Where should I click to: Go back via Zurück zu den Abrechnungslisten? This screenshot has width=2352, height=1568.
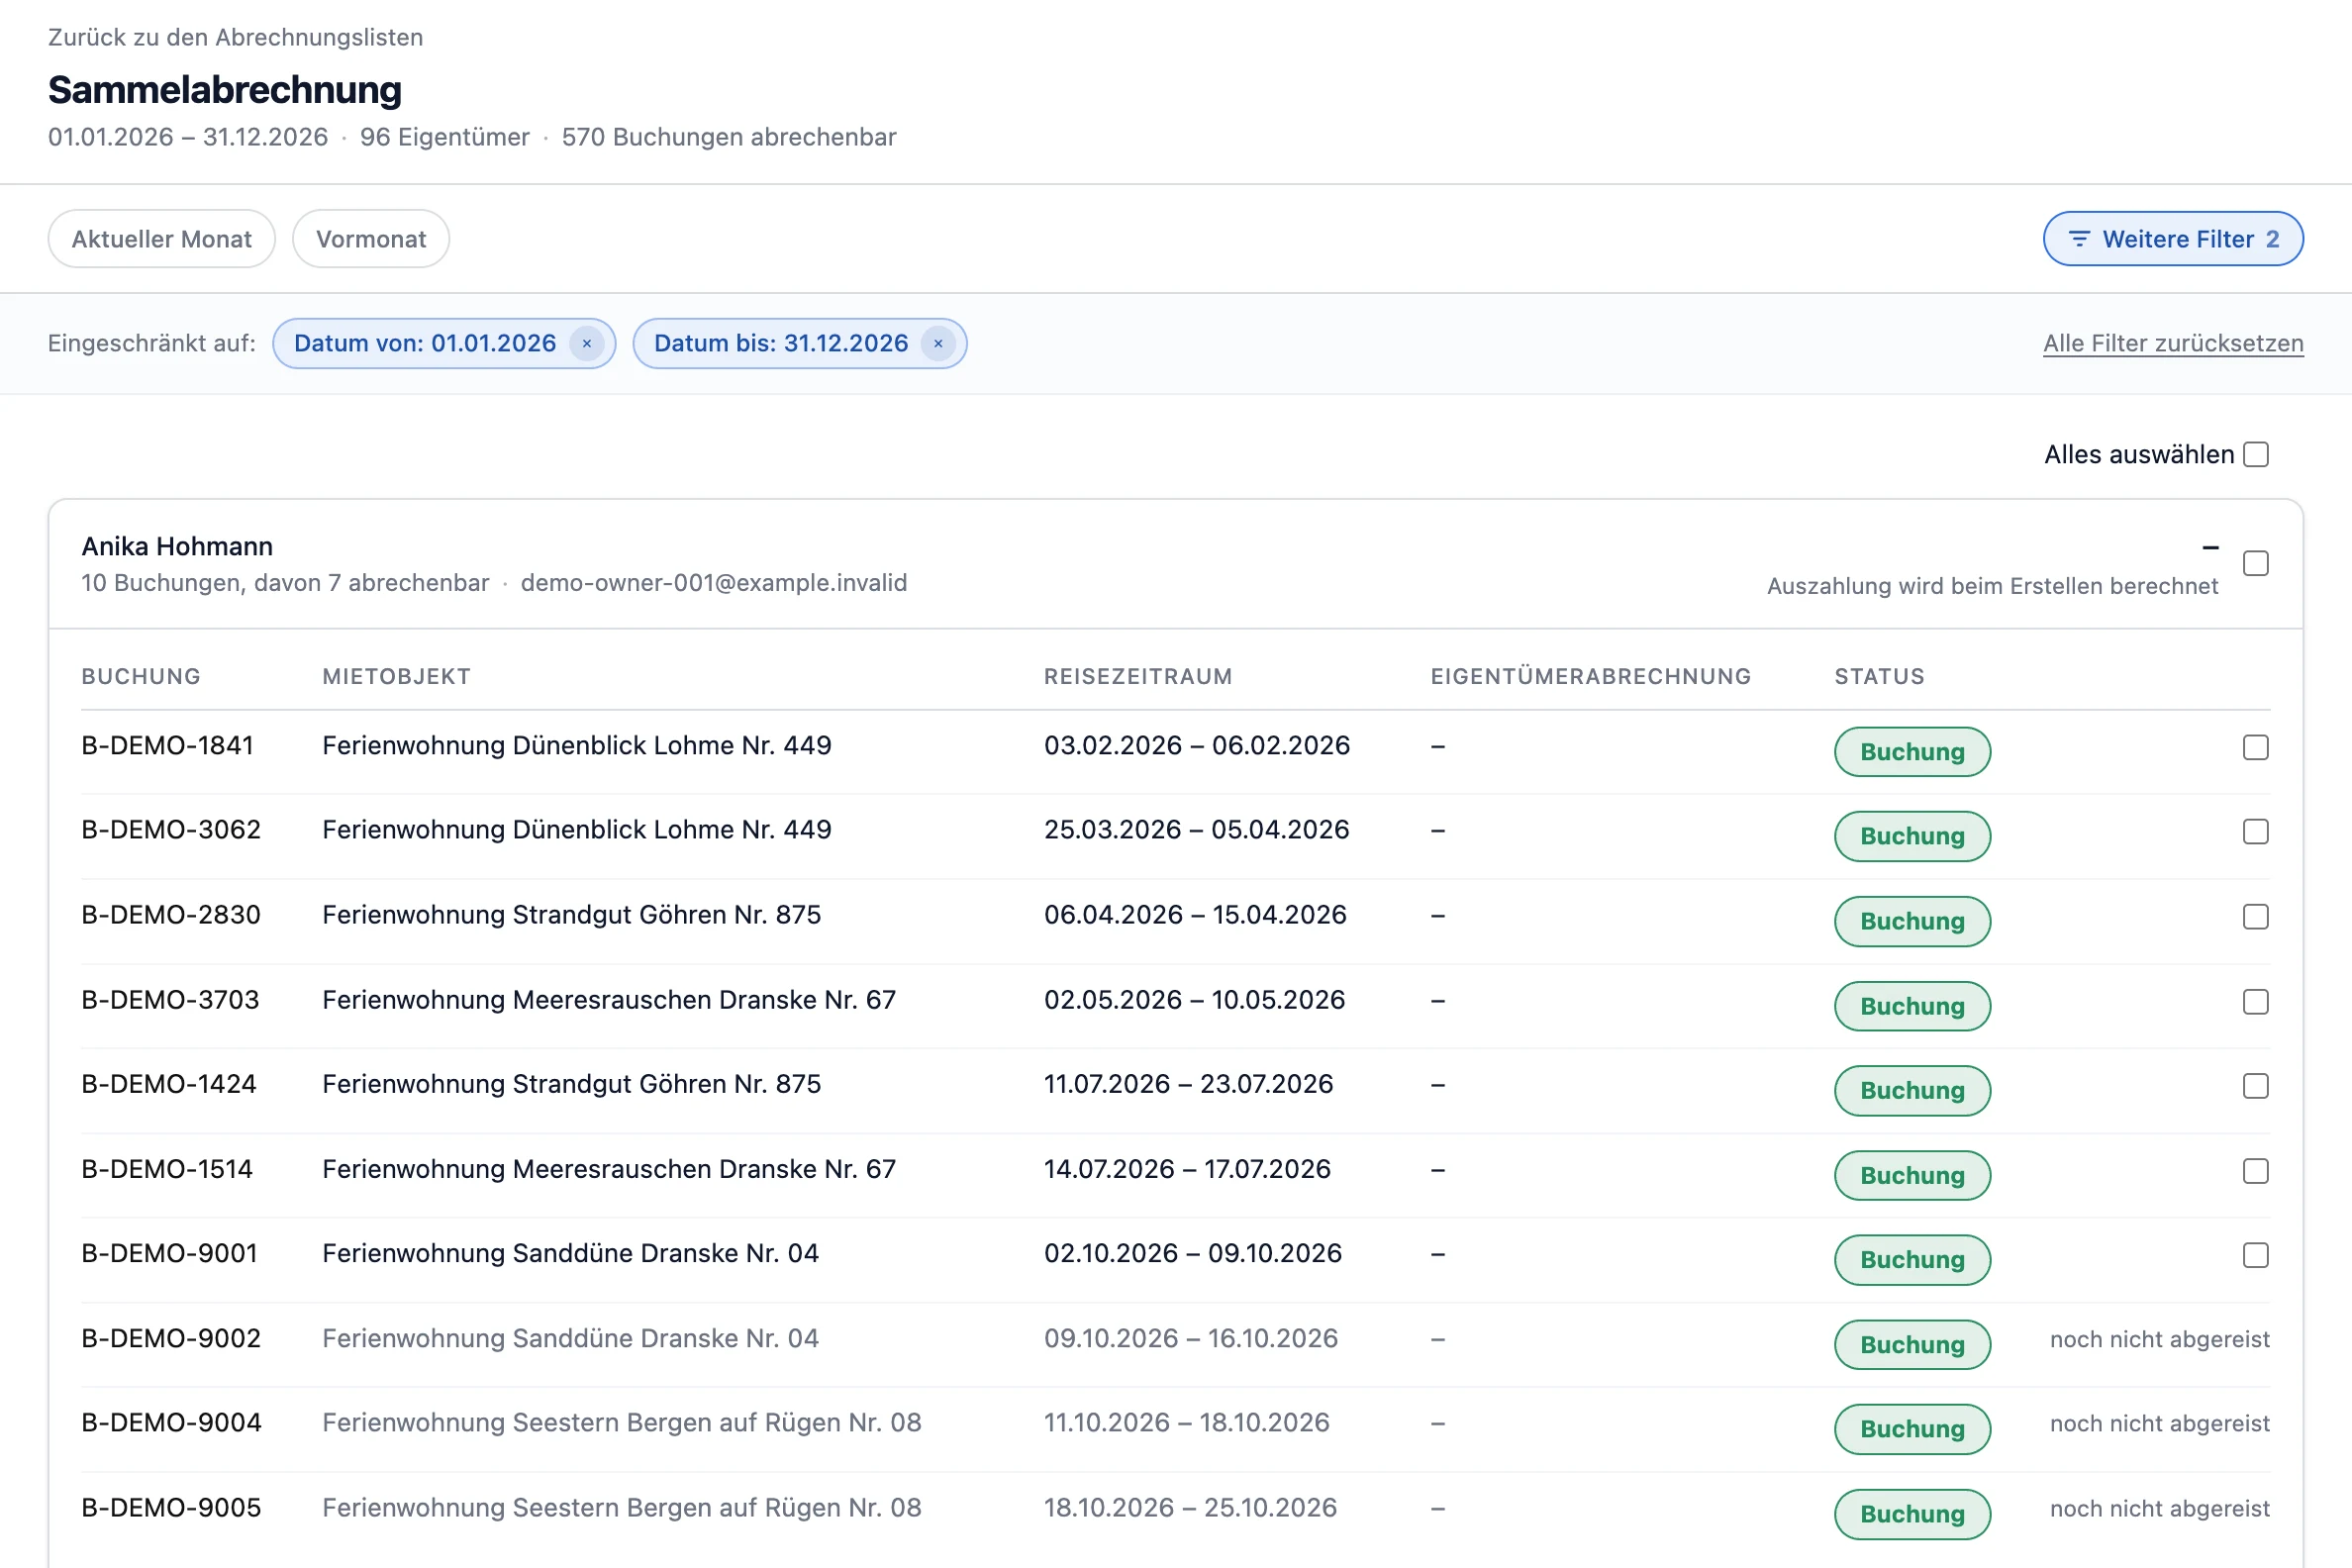(x=235, y=37)
